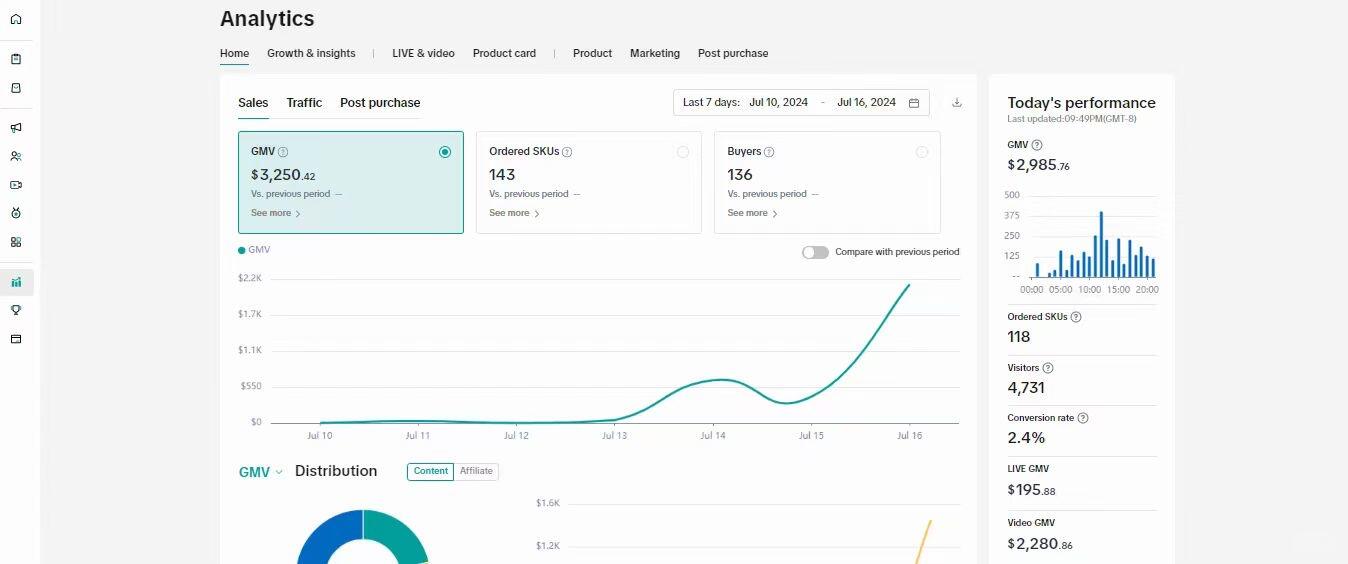
Task: Open the Home icon in the sidebar
Action: (16, 19)
